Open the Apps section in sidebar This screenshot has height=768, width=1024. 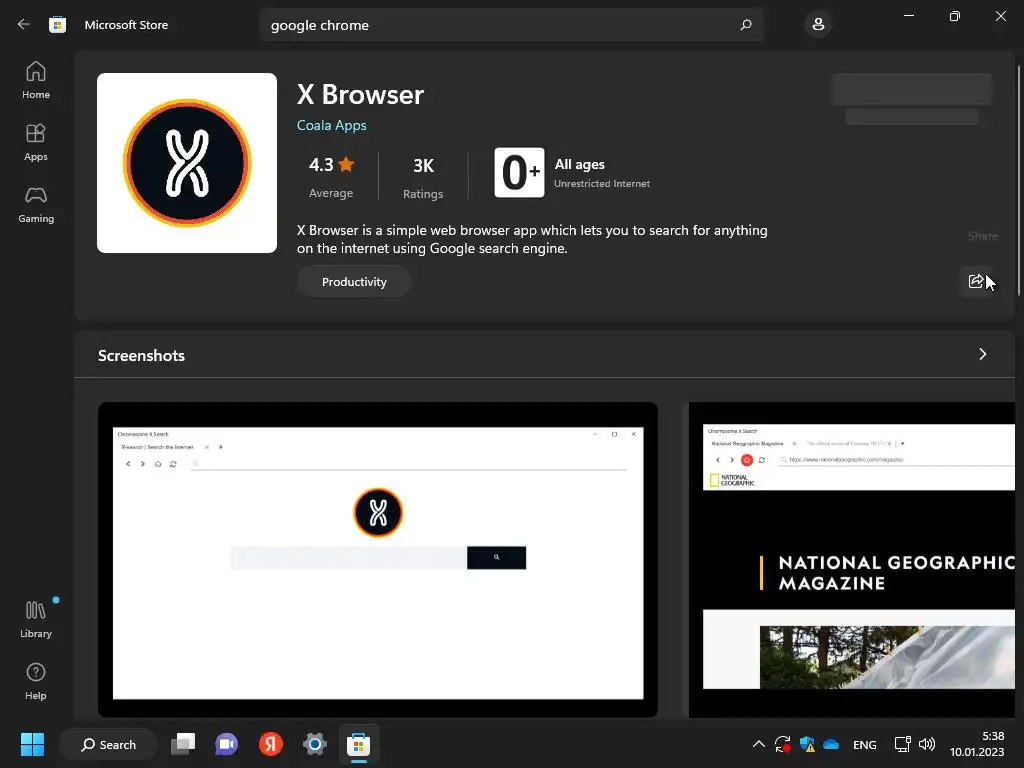pos(36,142)
